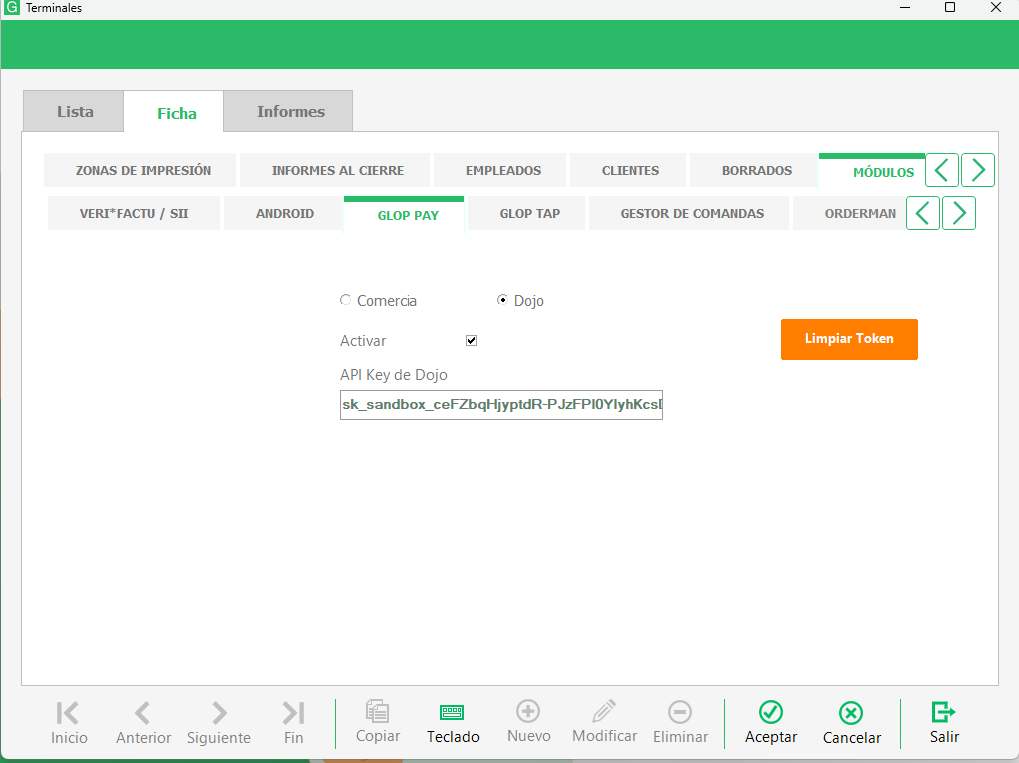The height and width of the screenshot is (763, 1019).
Task: Go to next record with Siguiente
Action: 219,723
